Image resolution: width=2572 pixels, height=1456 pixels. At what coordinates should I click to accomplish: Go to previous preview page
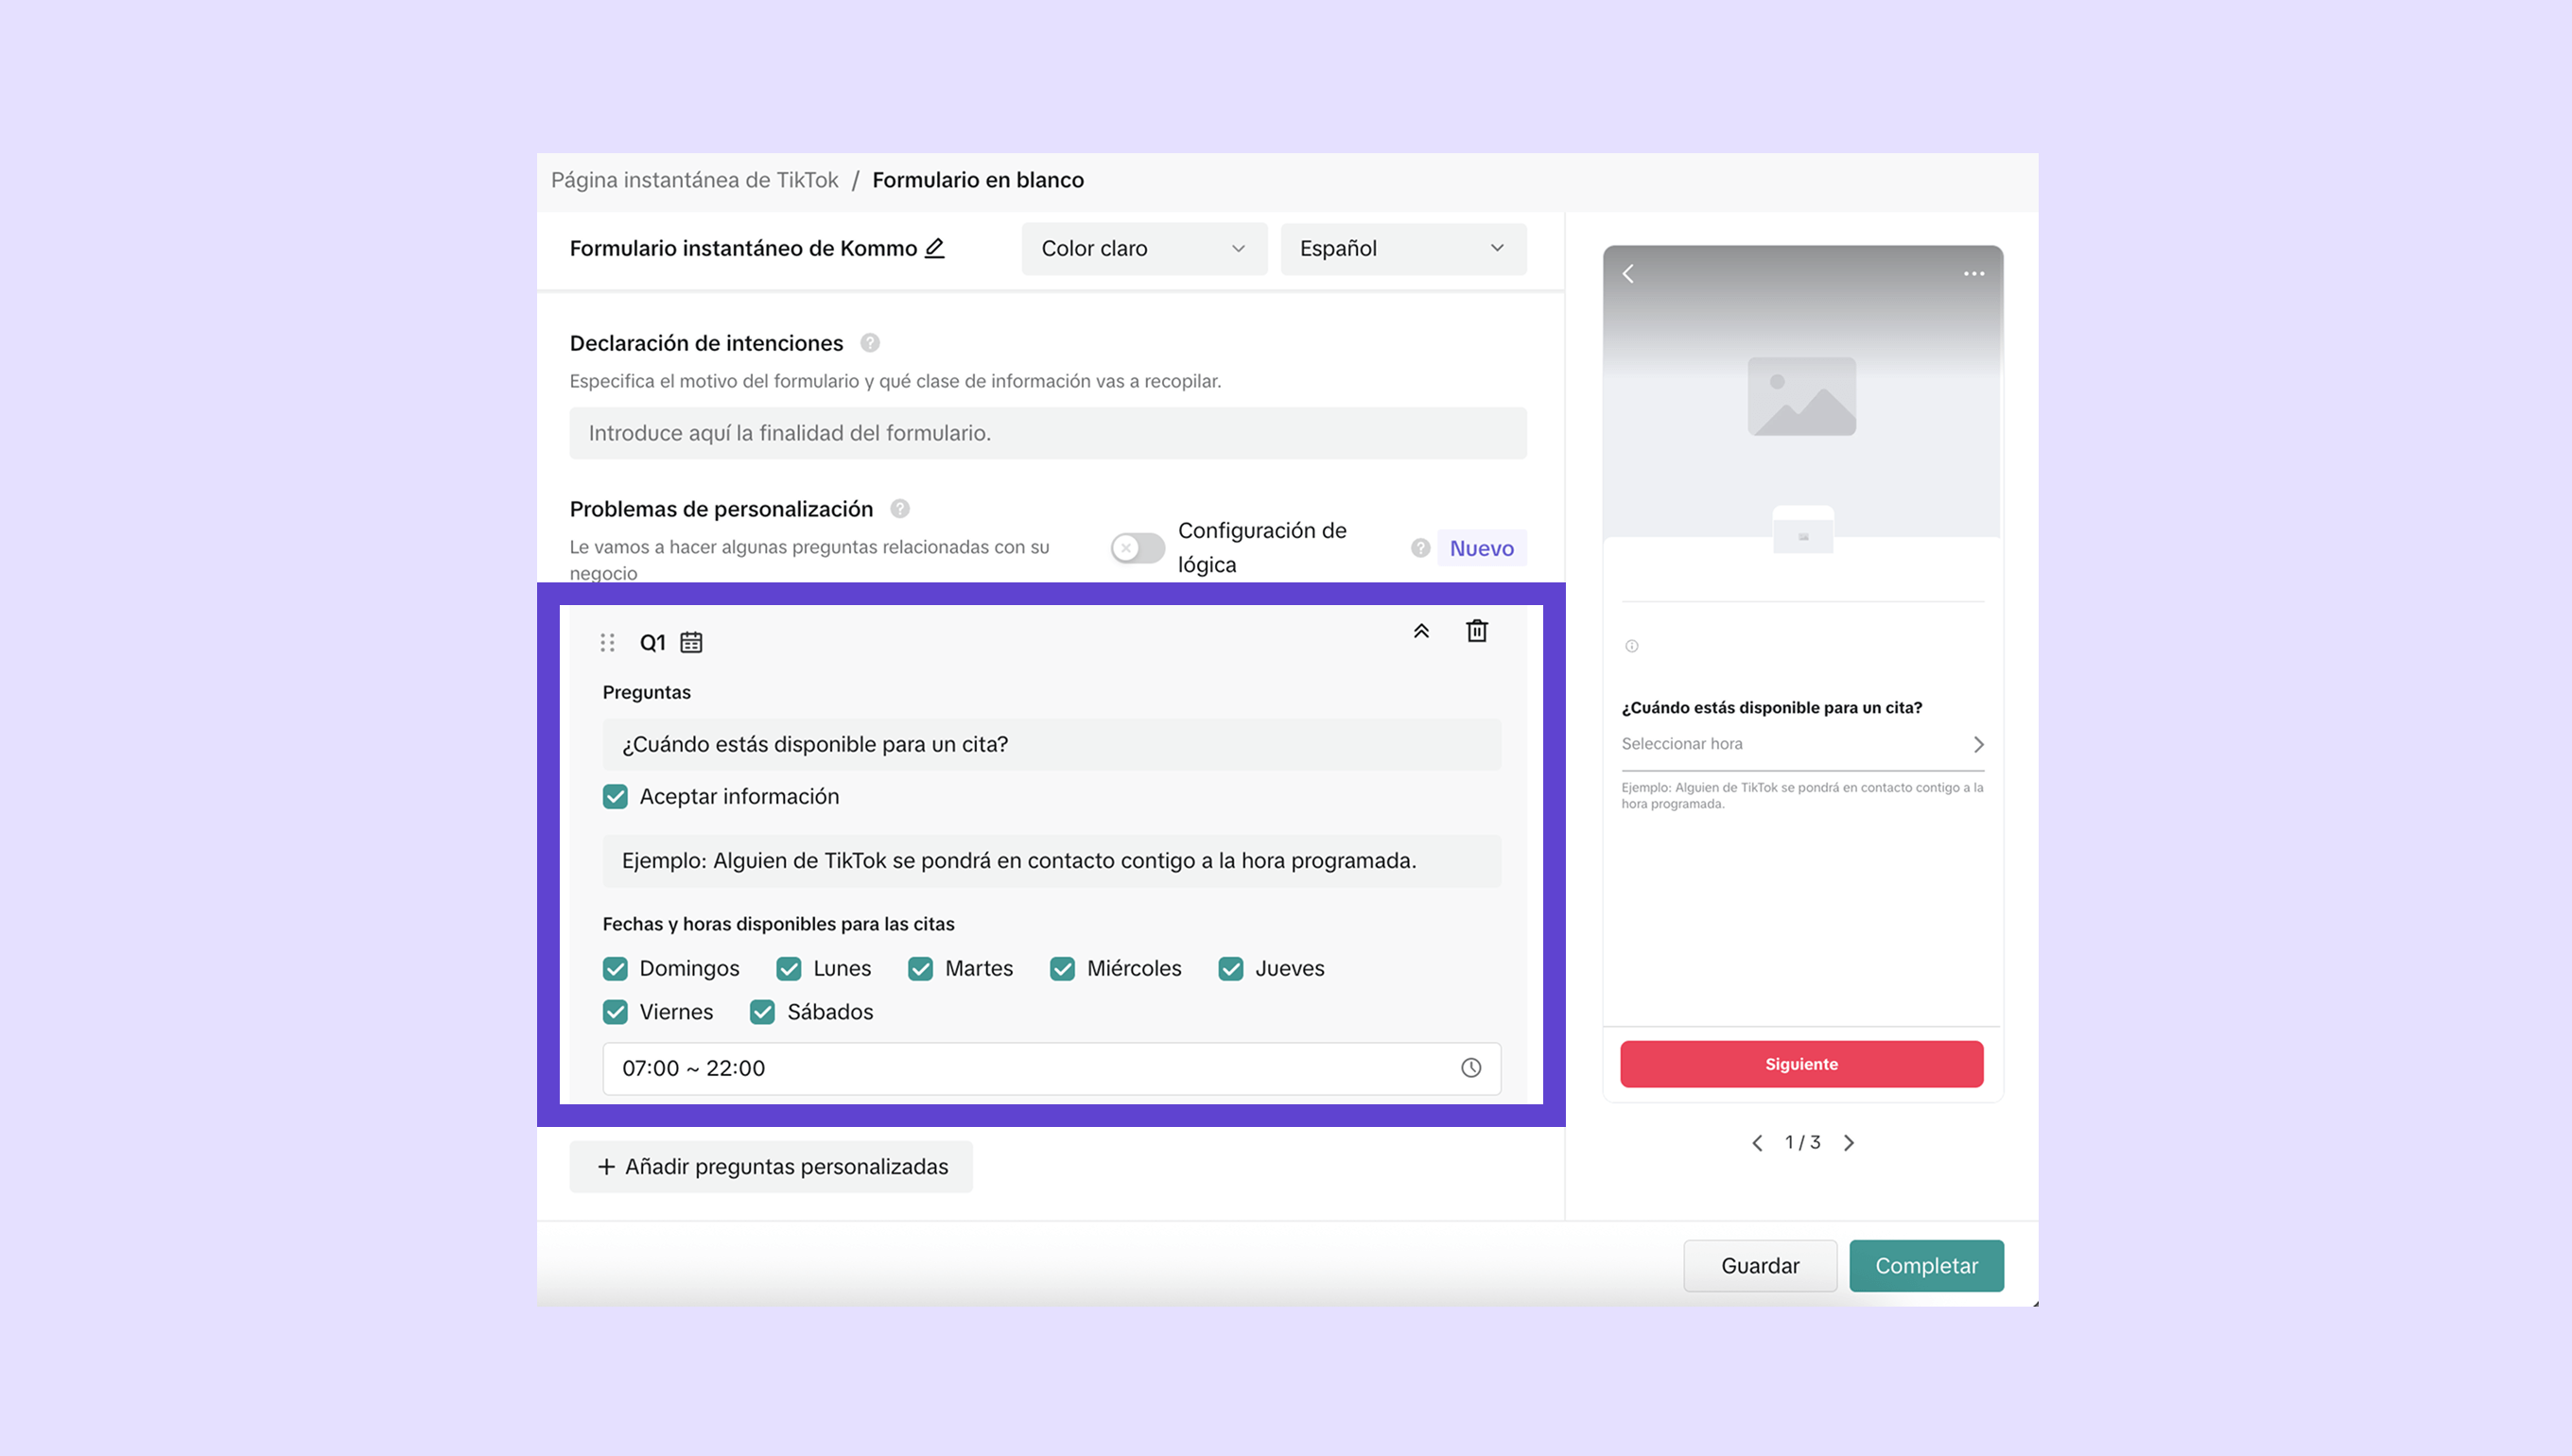(x=1757, y=1143)
